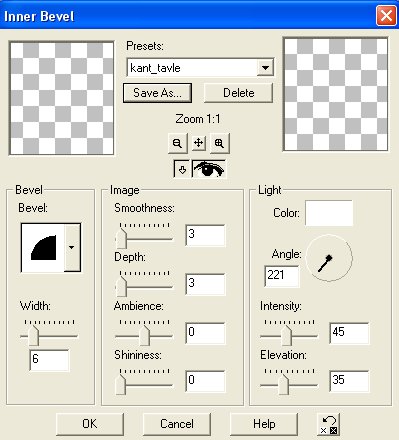Click the reset to default icon

[x=328, y=424]
